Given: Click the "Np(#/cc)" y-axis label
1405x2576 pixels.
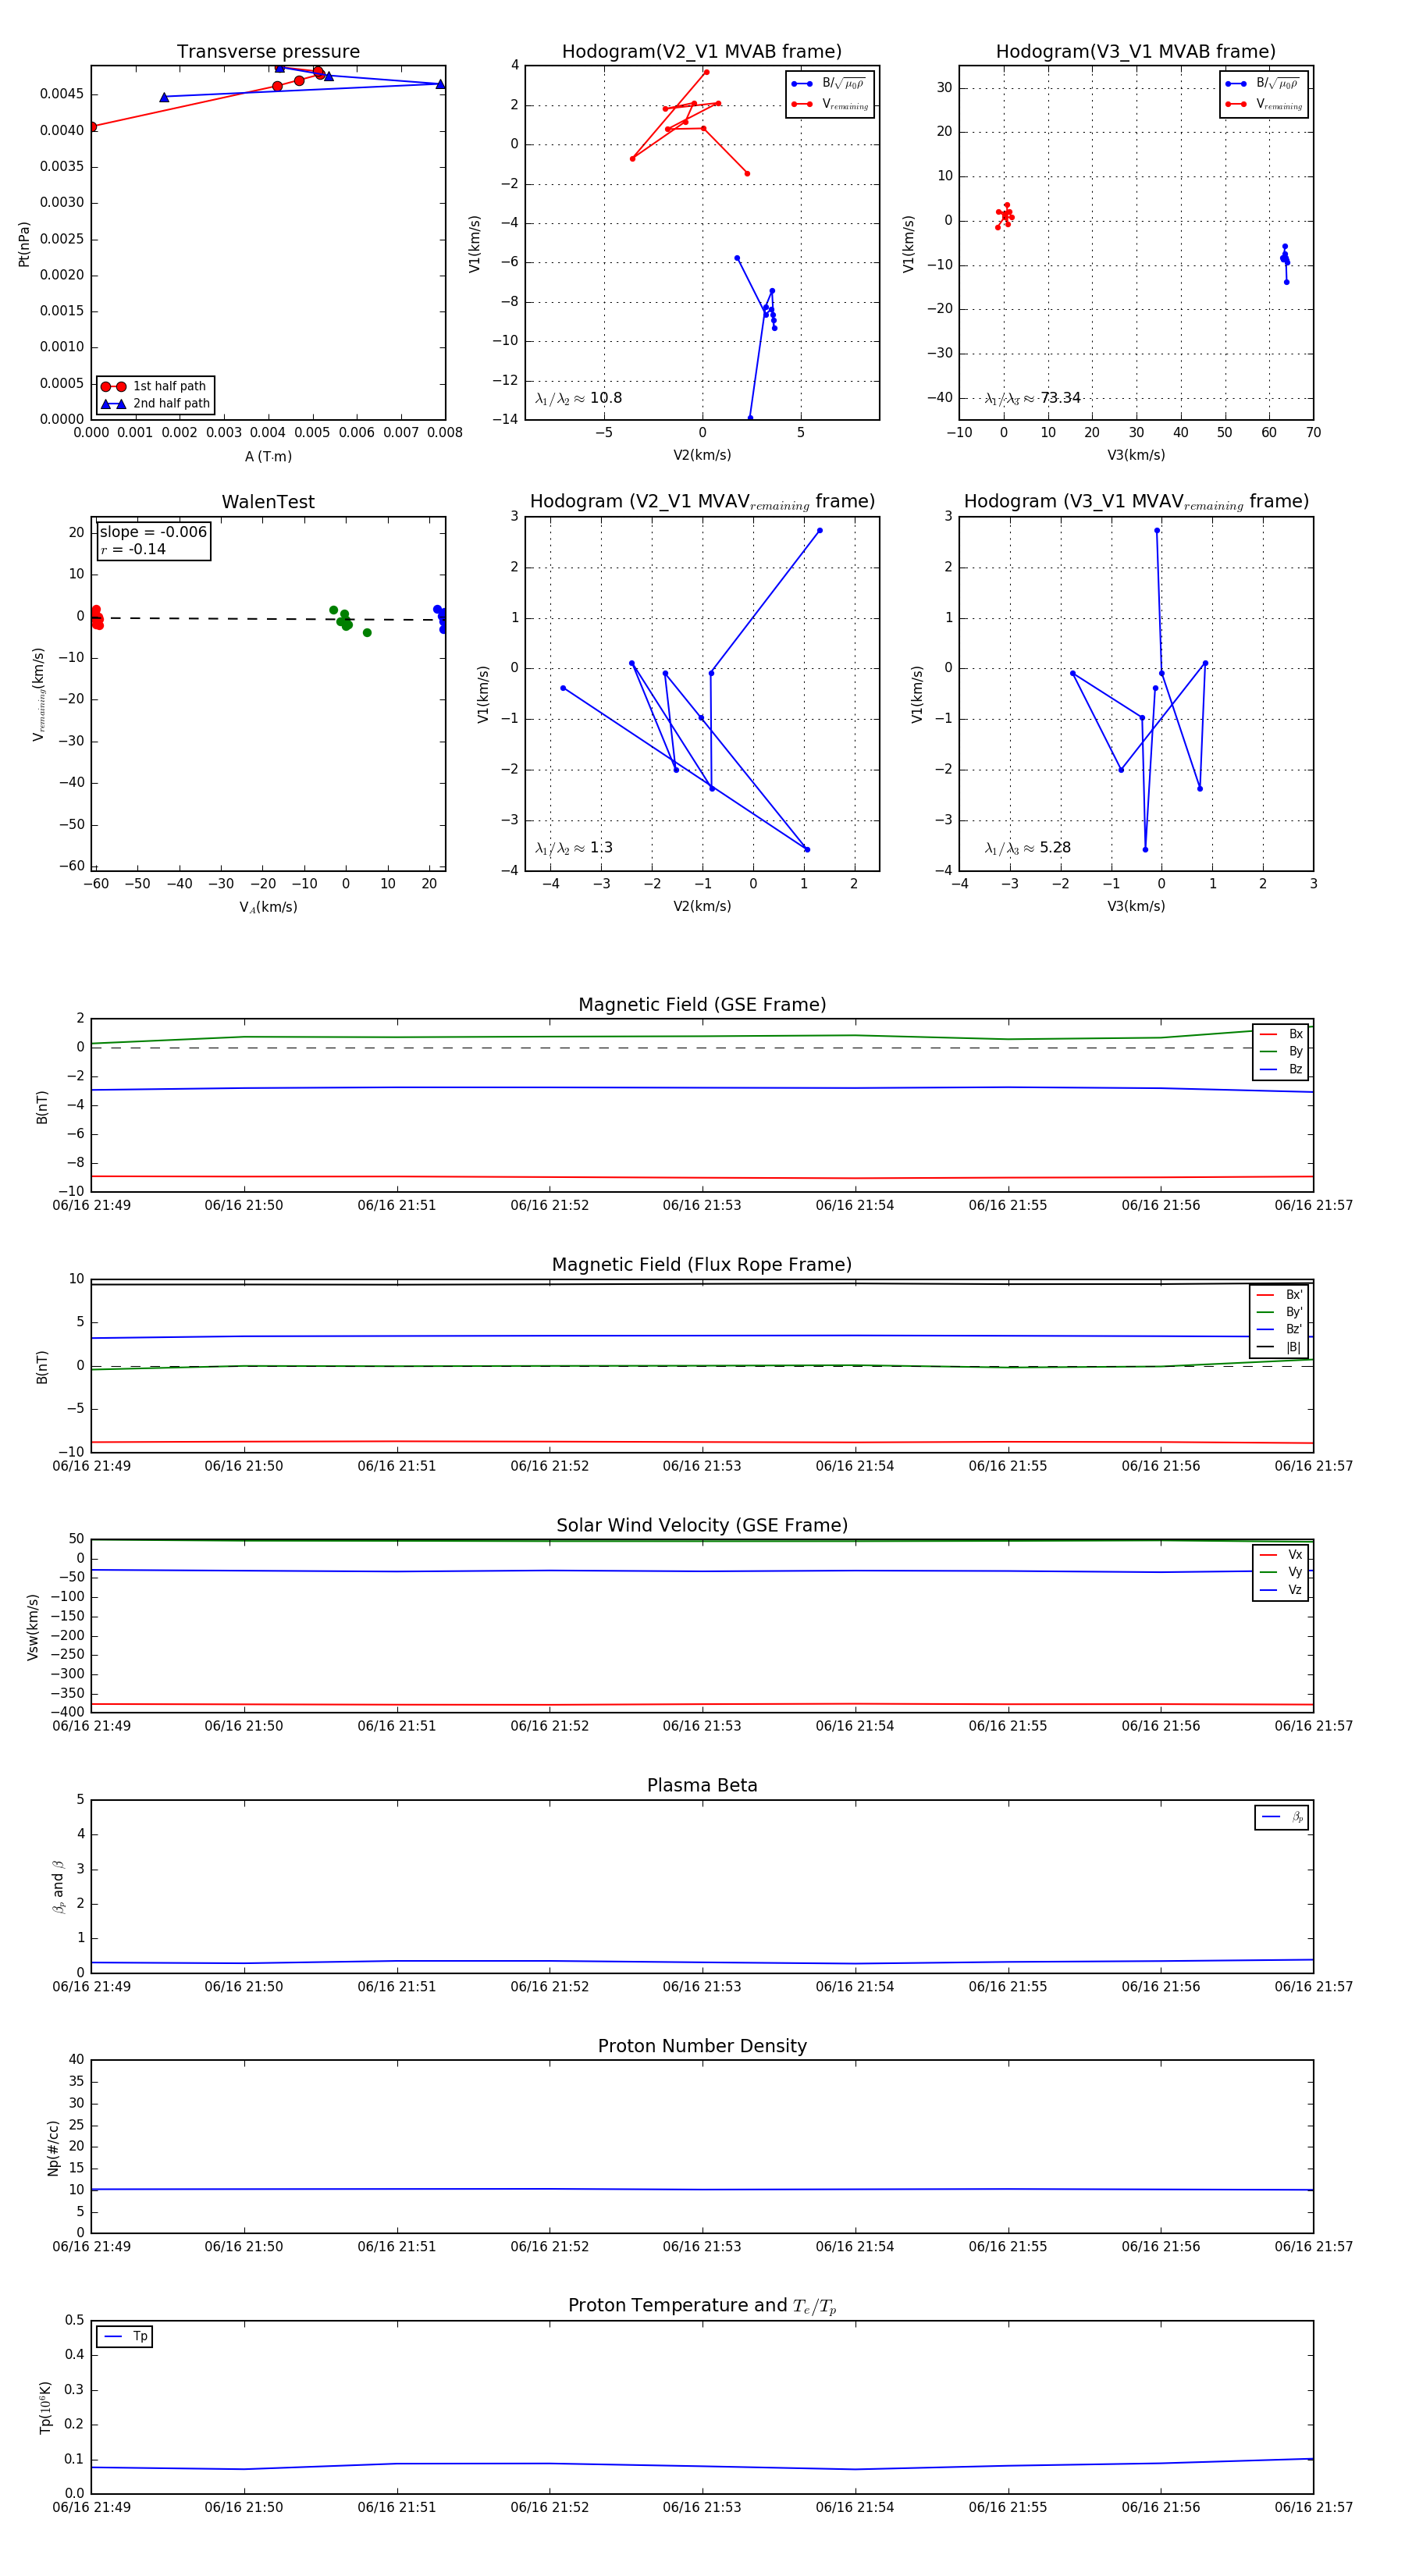Looking at the screenshot, I should pyautogui.click(x=53, y=2147).
